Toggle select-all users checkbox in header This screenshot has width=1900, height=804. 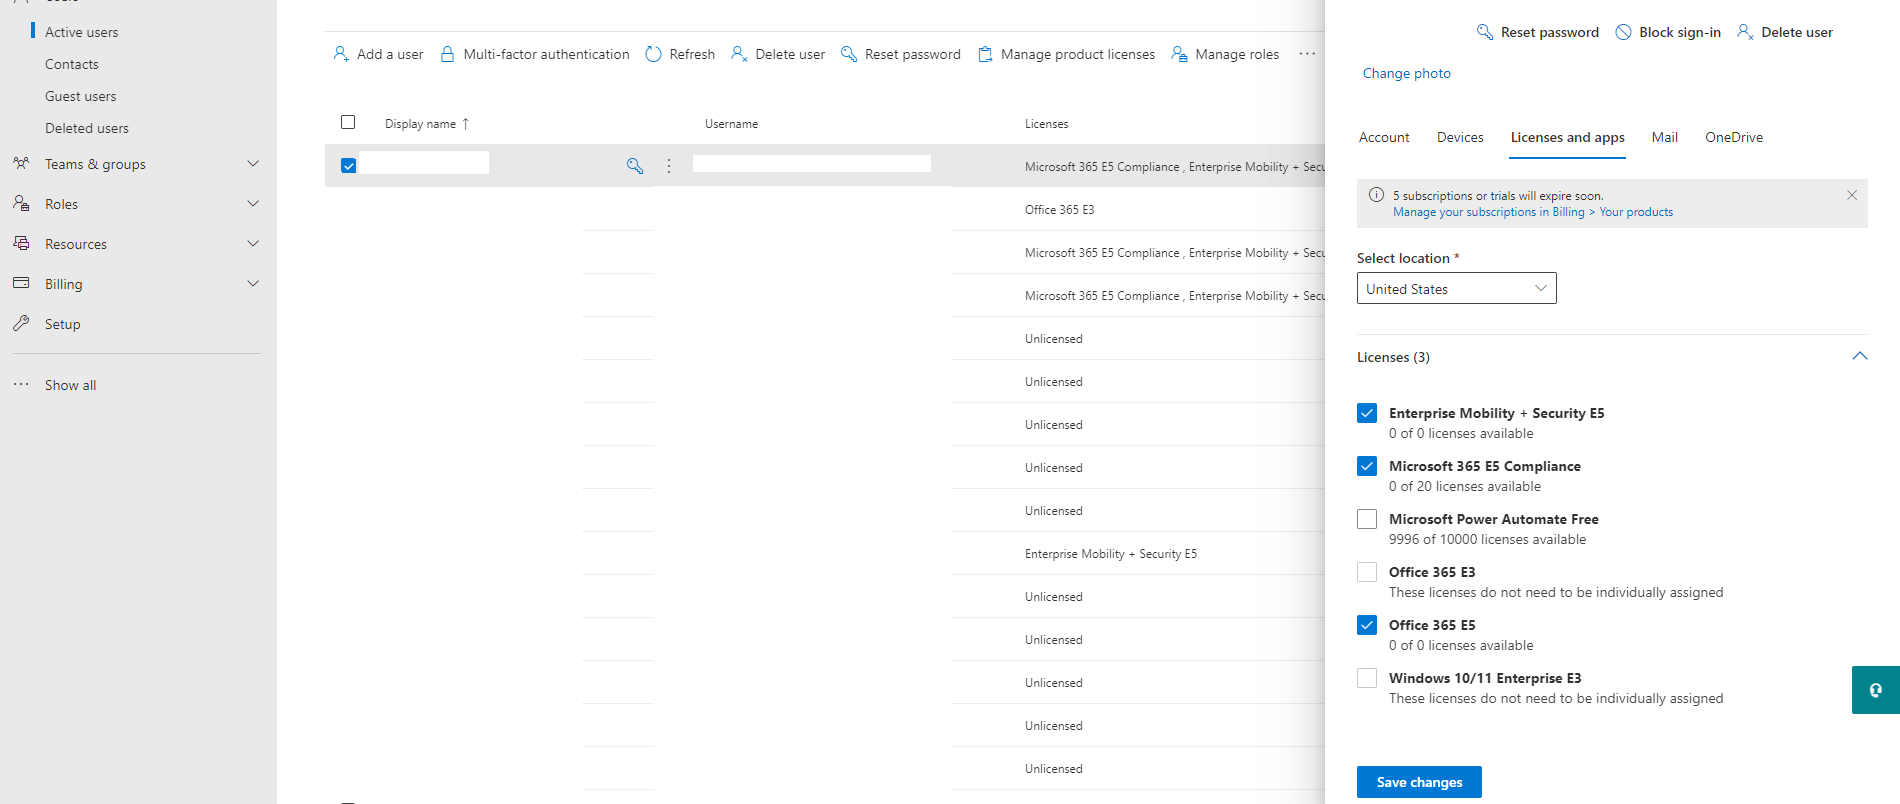click(x=348, y=122)
